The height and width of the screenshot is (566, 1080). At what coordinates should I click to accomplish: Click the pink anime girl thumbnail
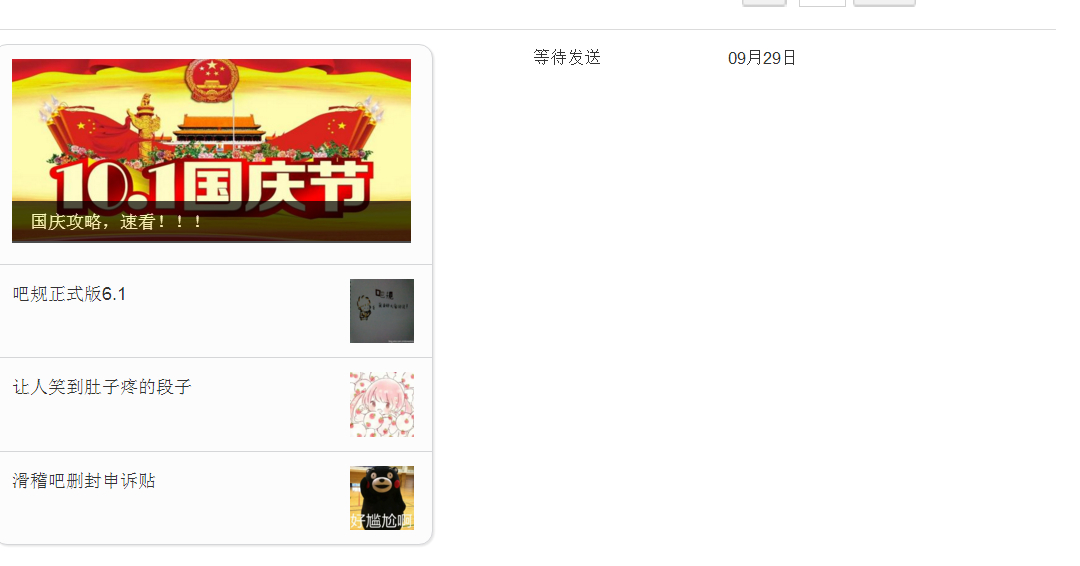pyautogui.click(x=382, y=404)
